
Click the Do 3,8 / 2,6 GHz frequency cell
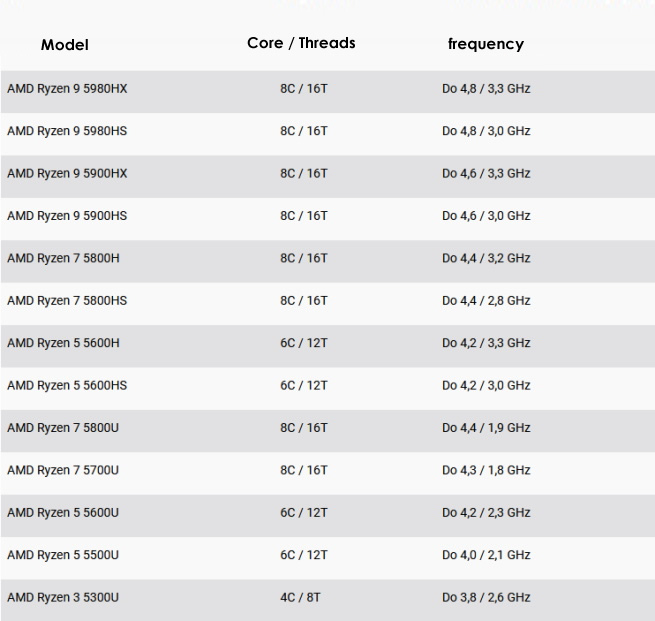[x=486, y=597]
